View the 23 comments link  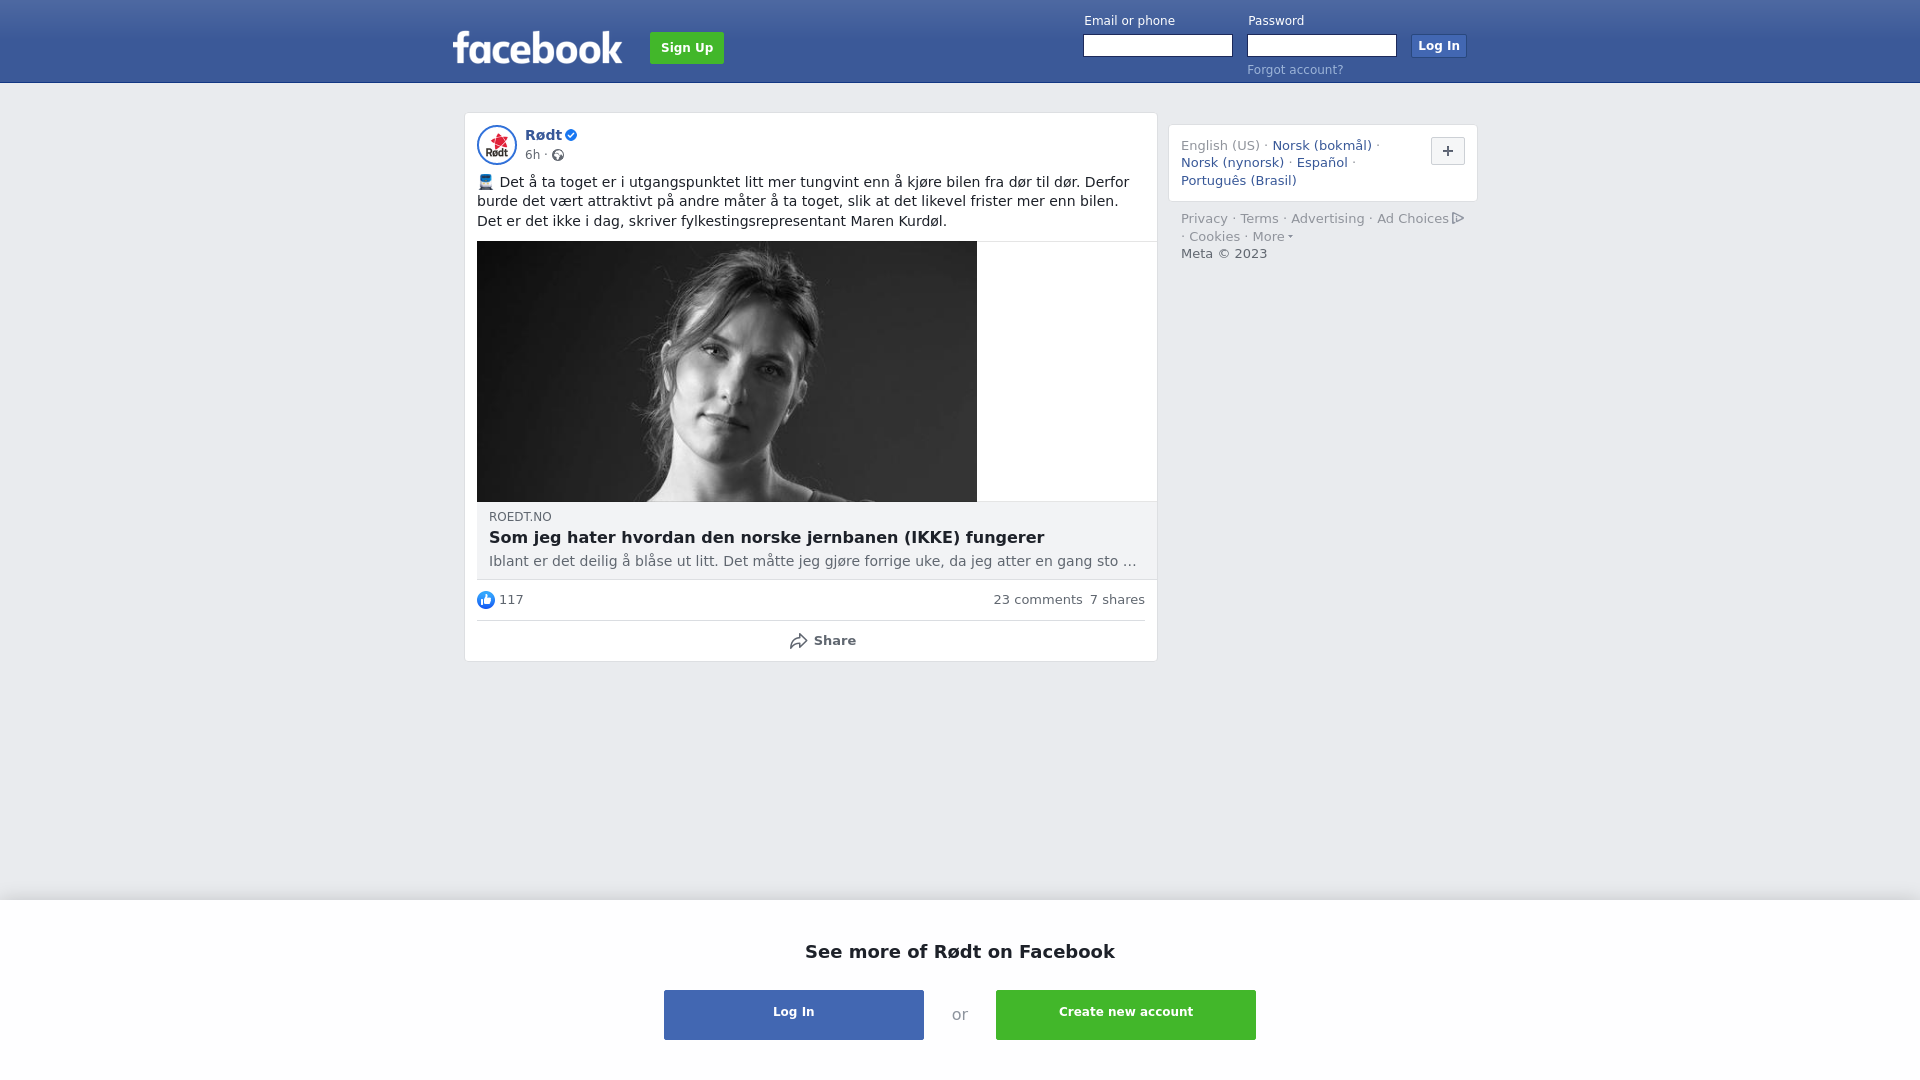[x=1037, y=600]
